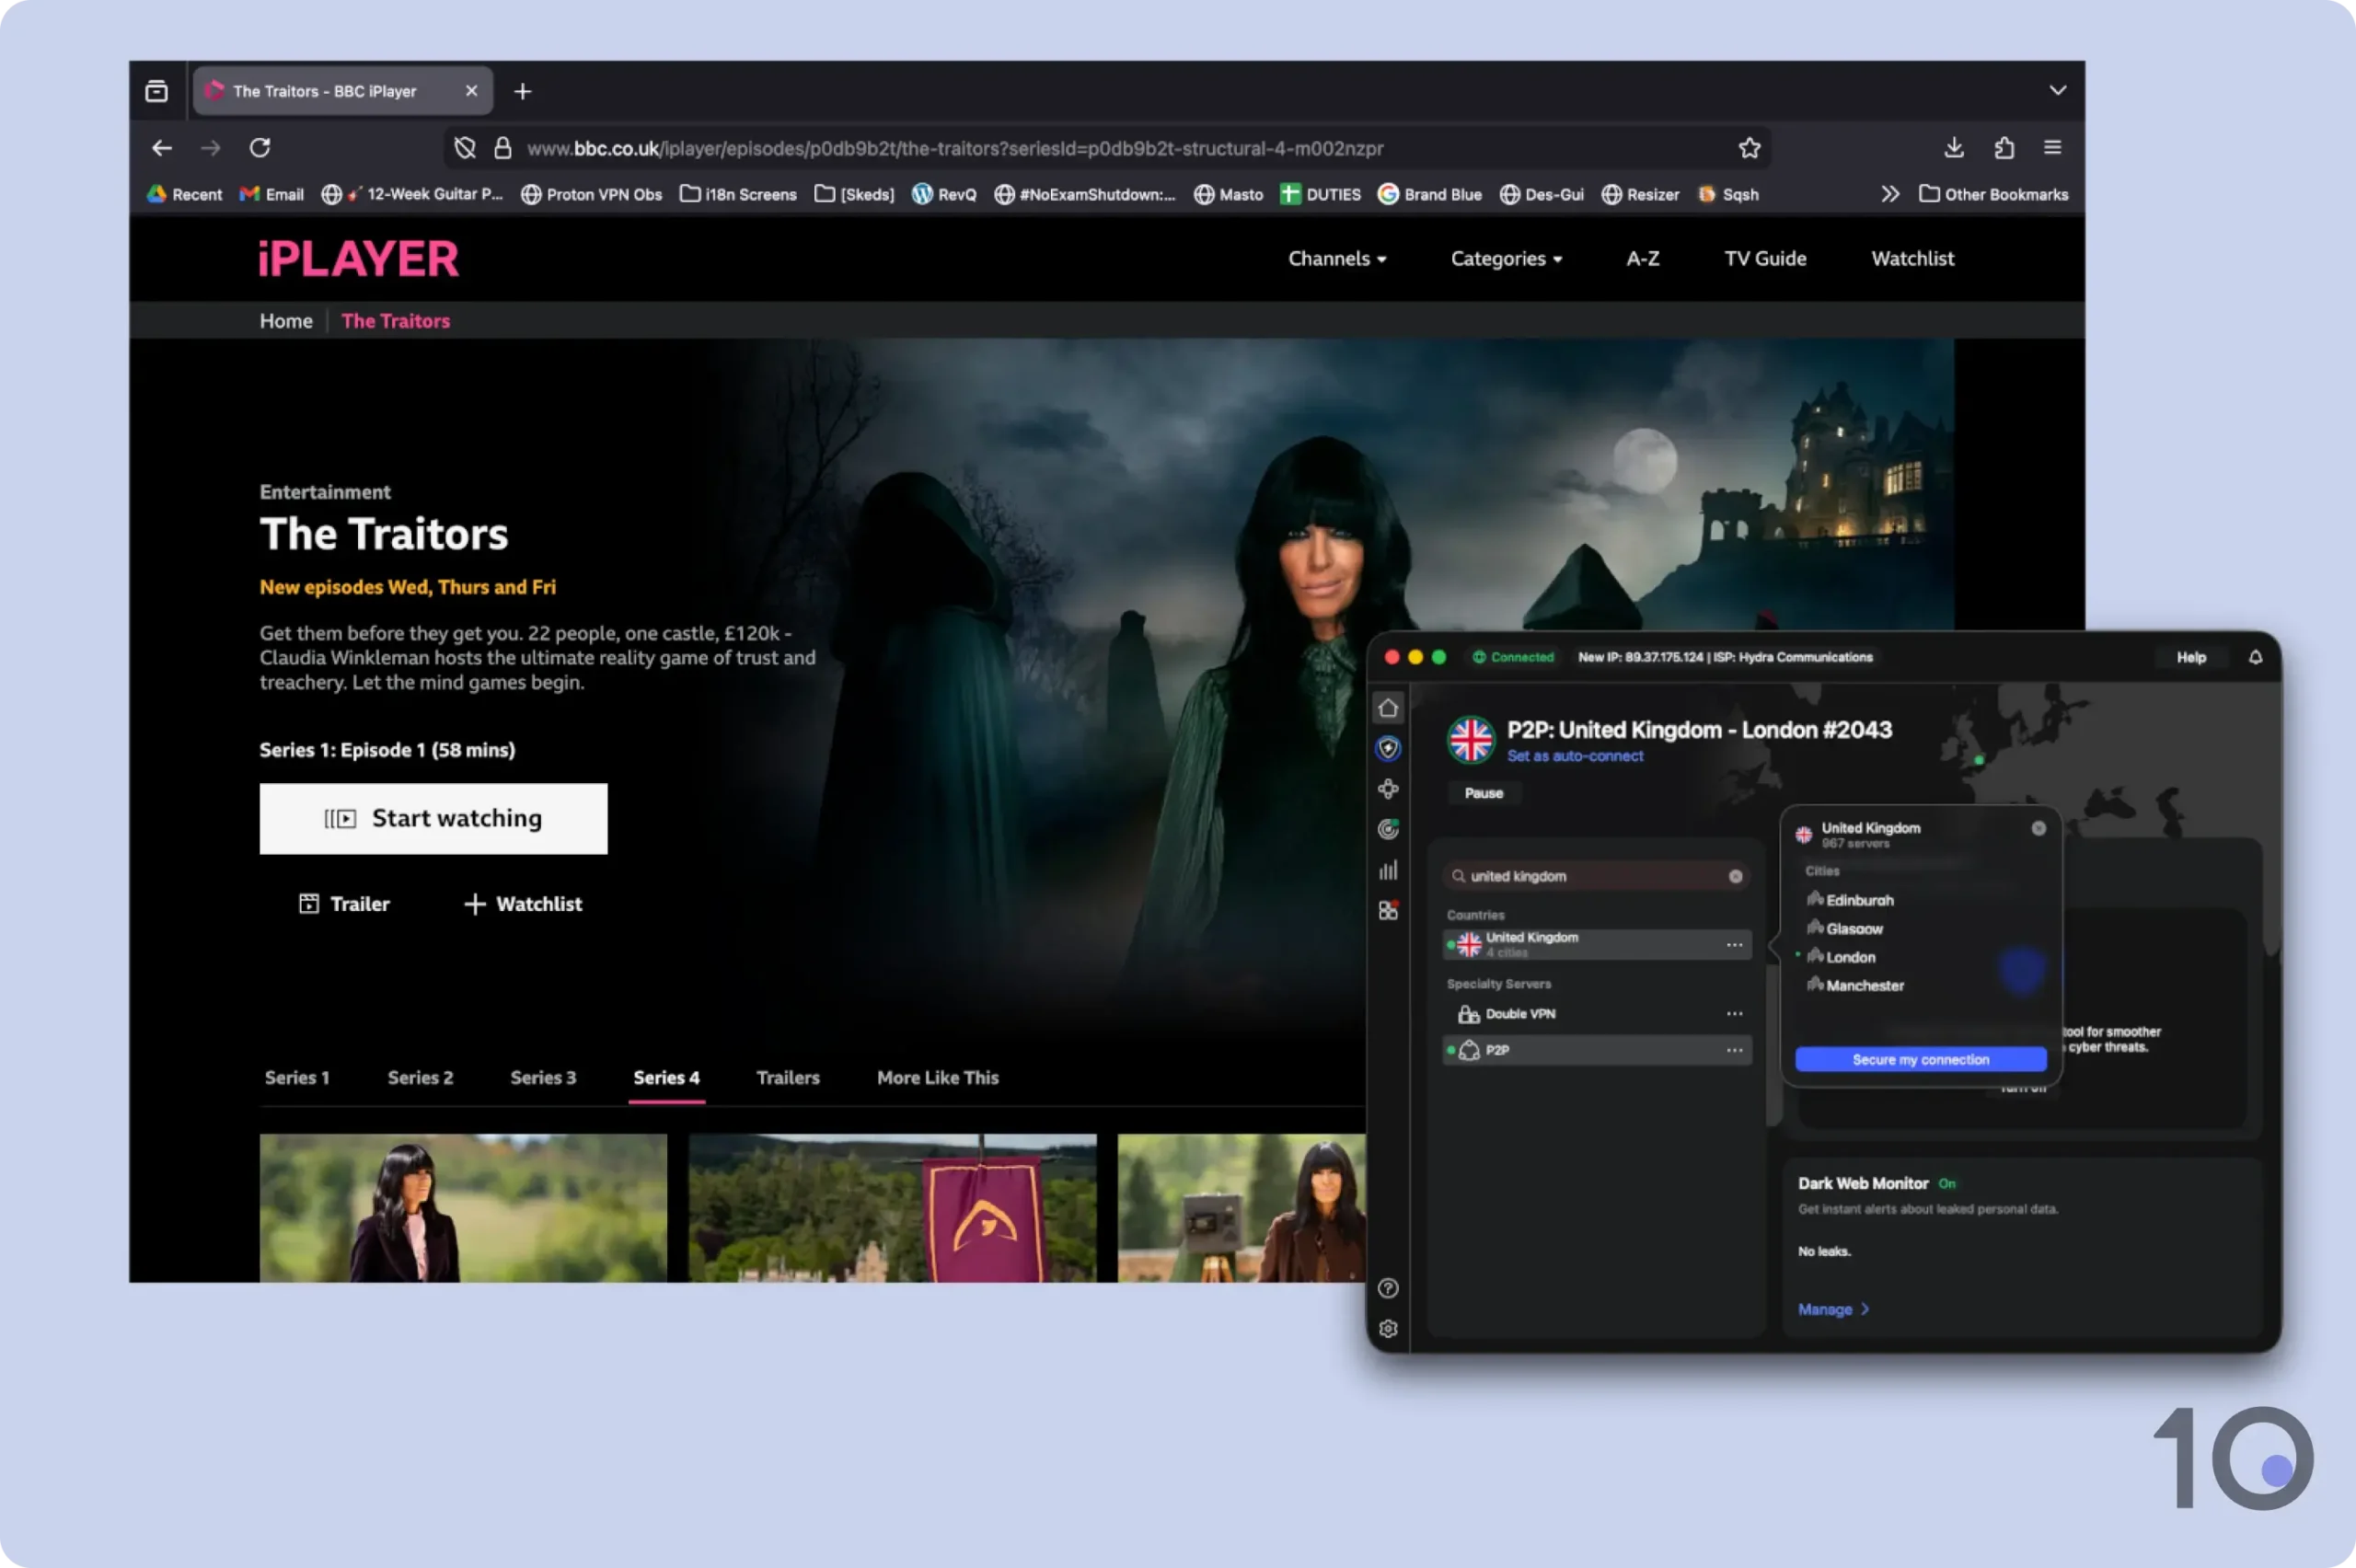Viewport: 2356px width, 1568px height.
Task: Expand the Channels dropdown in iPlayer
Action: click(x=1337, y=258)
